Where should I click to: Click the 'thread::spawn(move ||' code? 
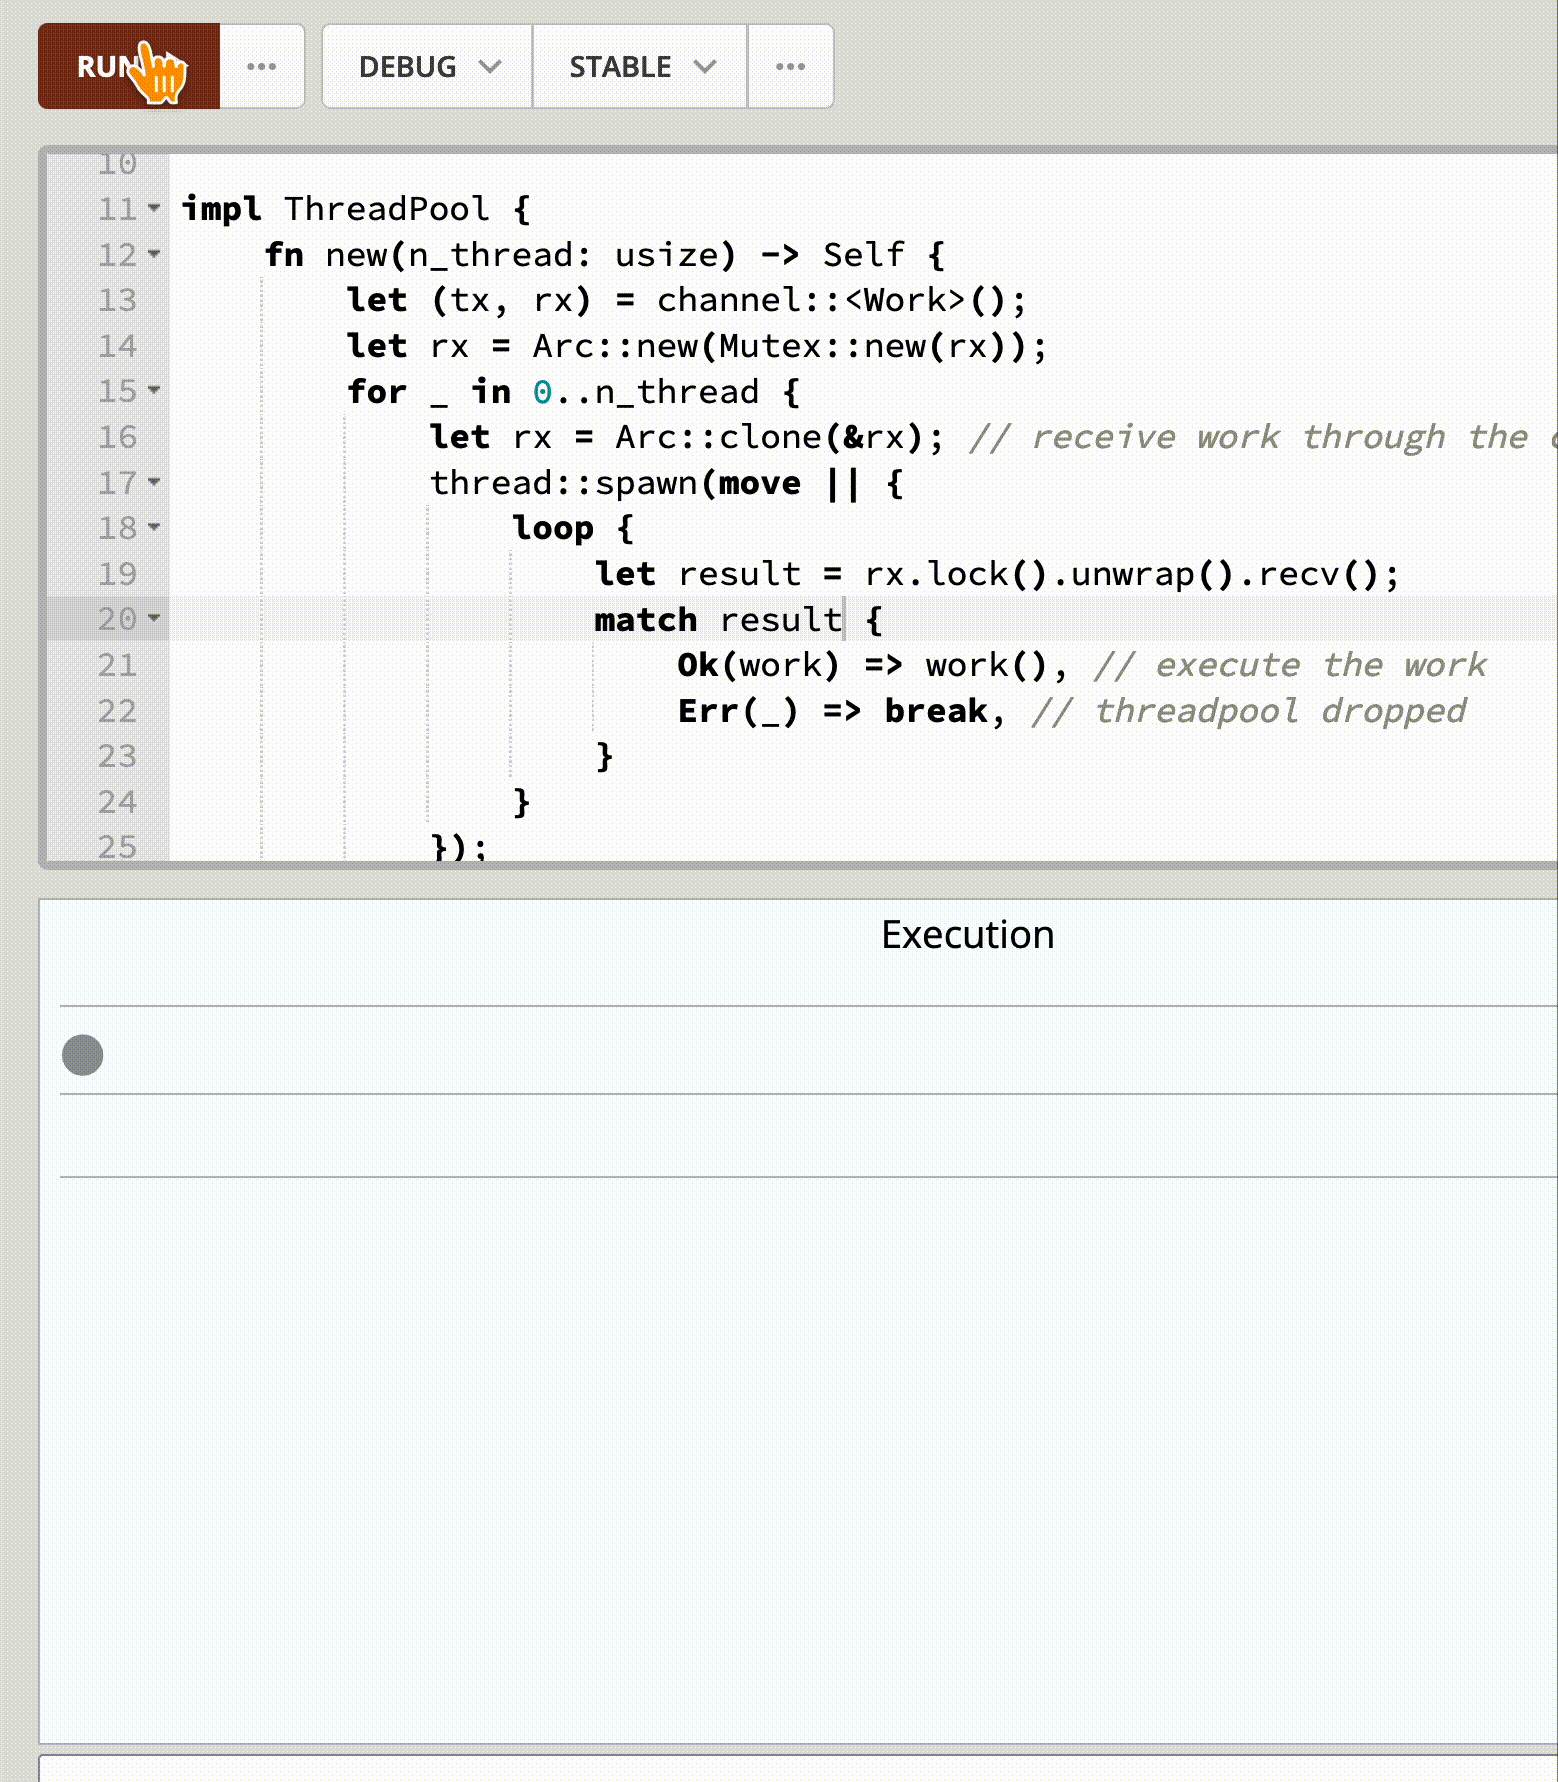(x=644, y=483)
